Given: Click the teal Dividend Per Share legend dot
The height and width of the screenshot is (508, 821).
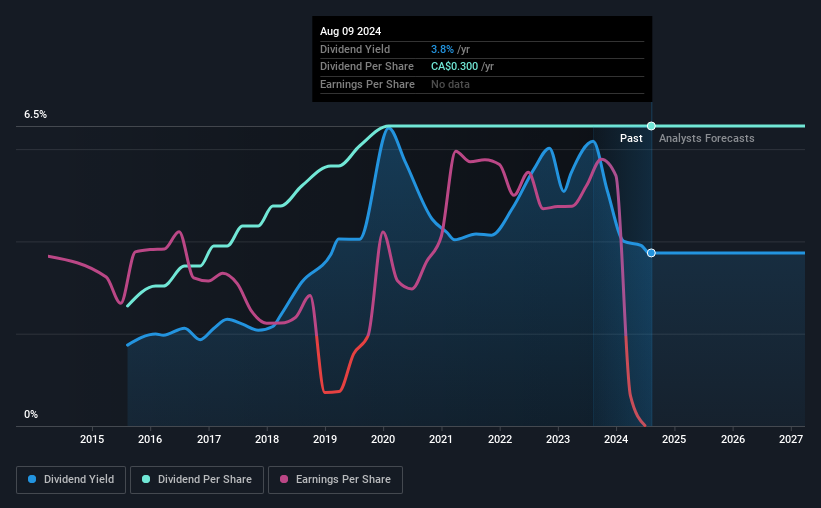Looking at the screenshot, I should (146, 479).
